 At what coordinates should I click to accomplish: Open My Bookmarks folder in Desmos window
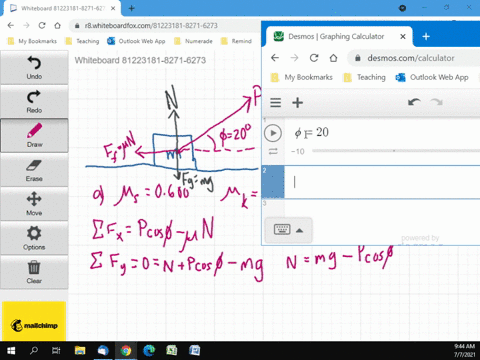click(302, 77)
